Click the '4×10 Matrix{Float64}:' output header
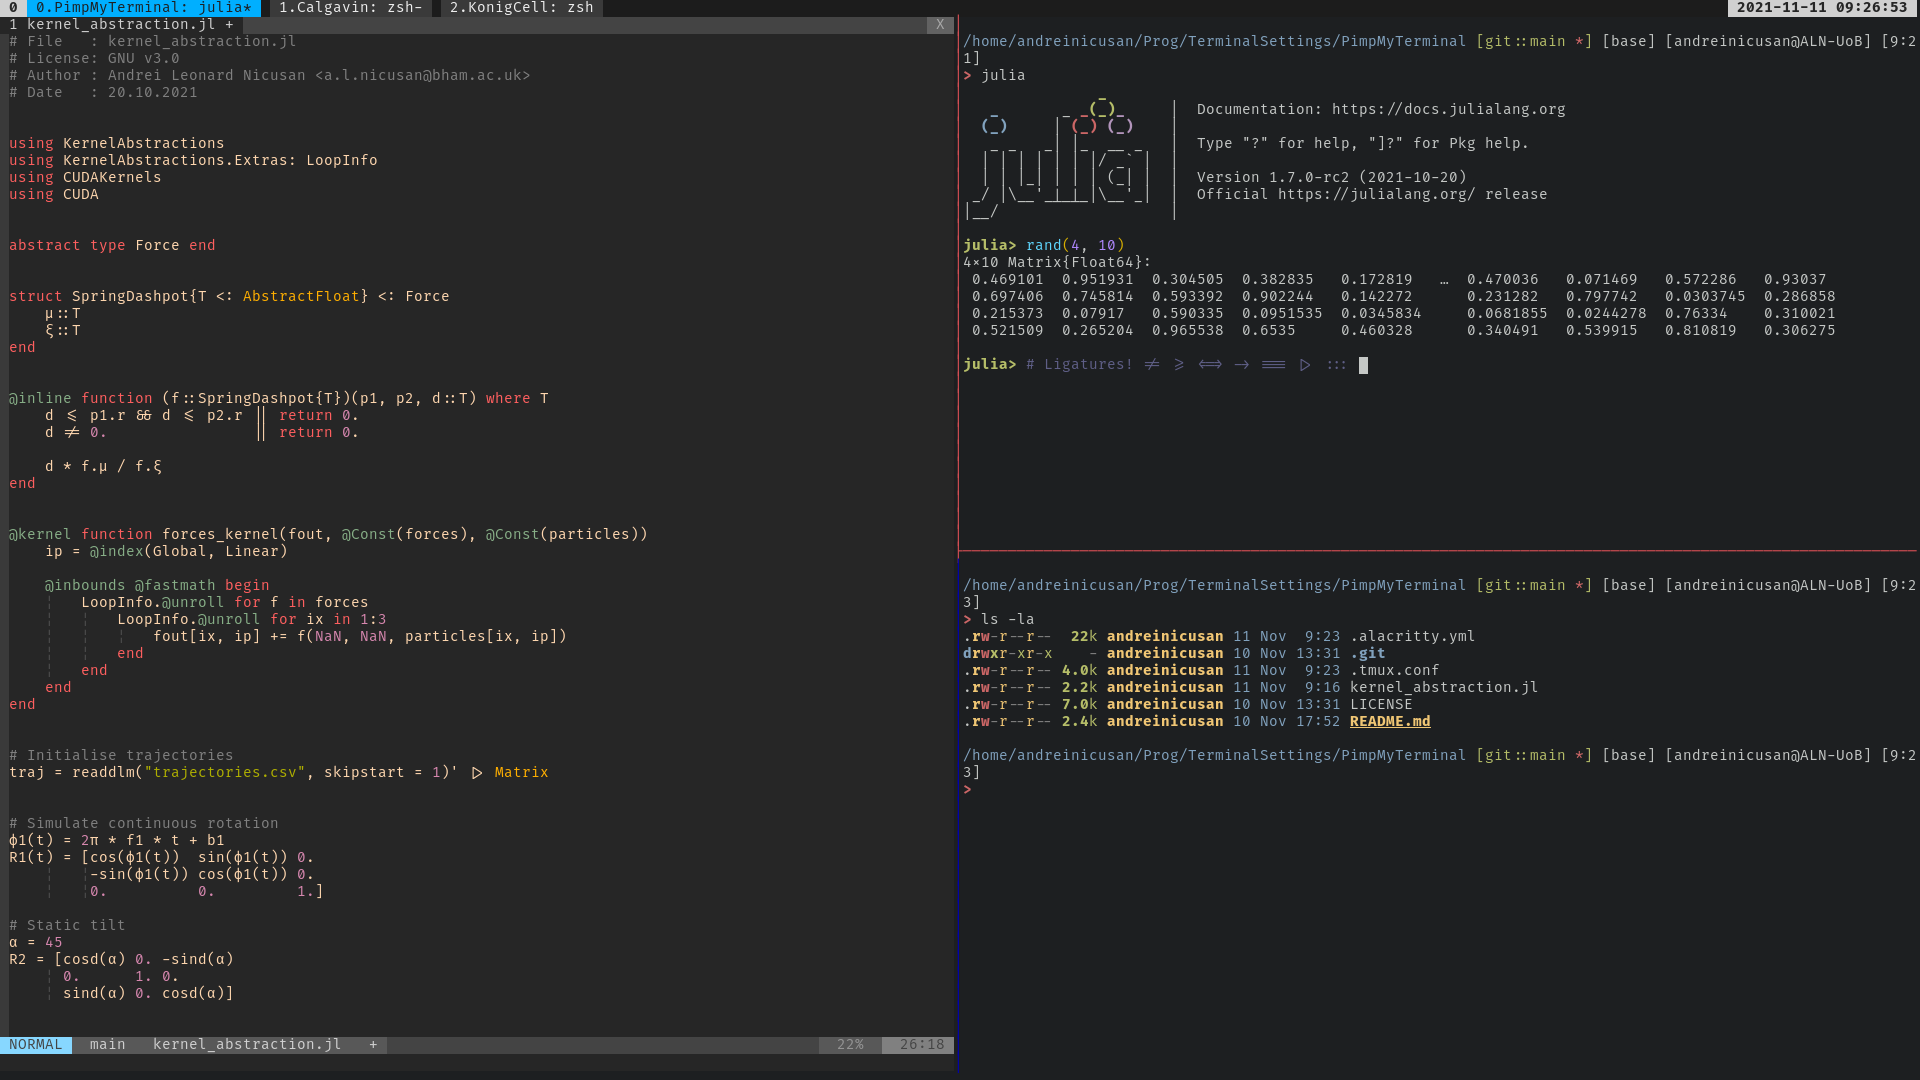This screenshot has height=1080, width=1920. (x=1057, y=263)
